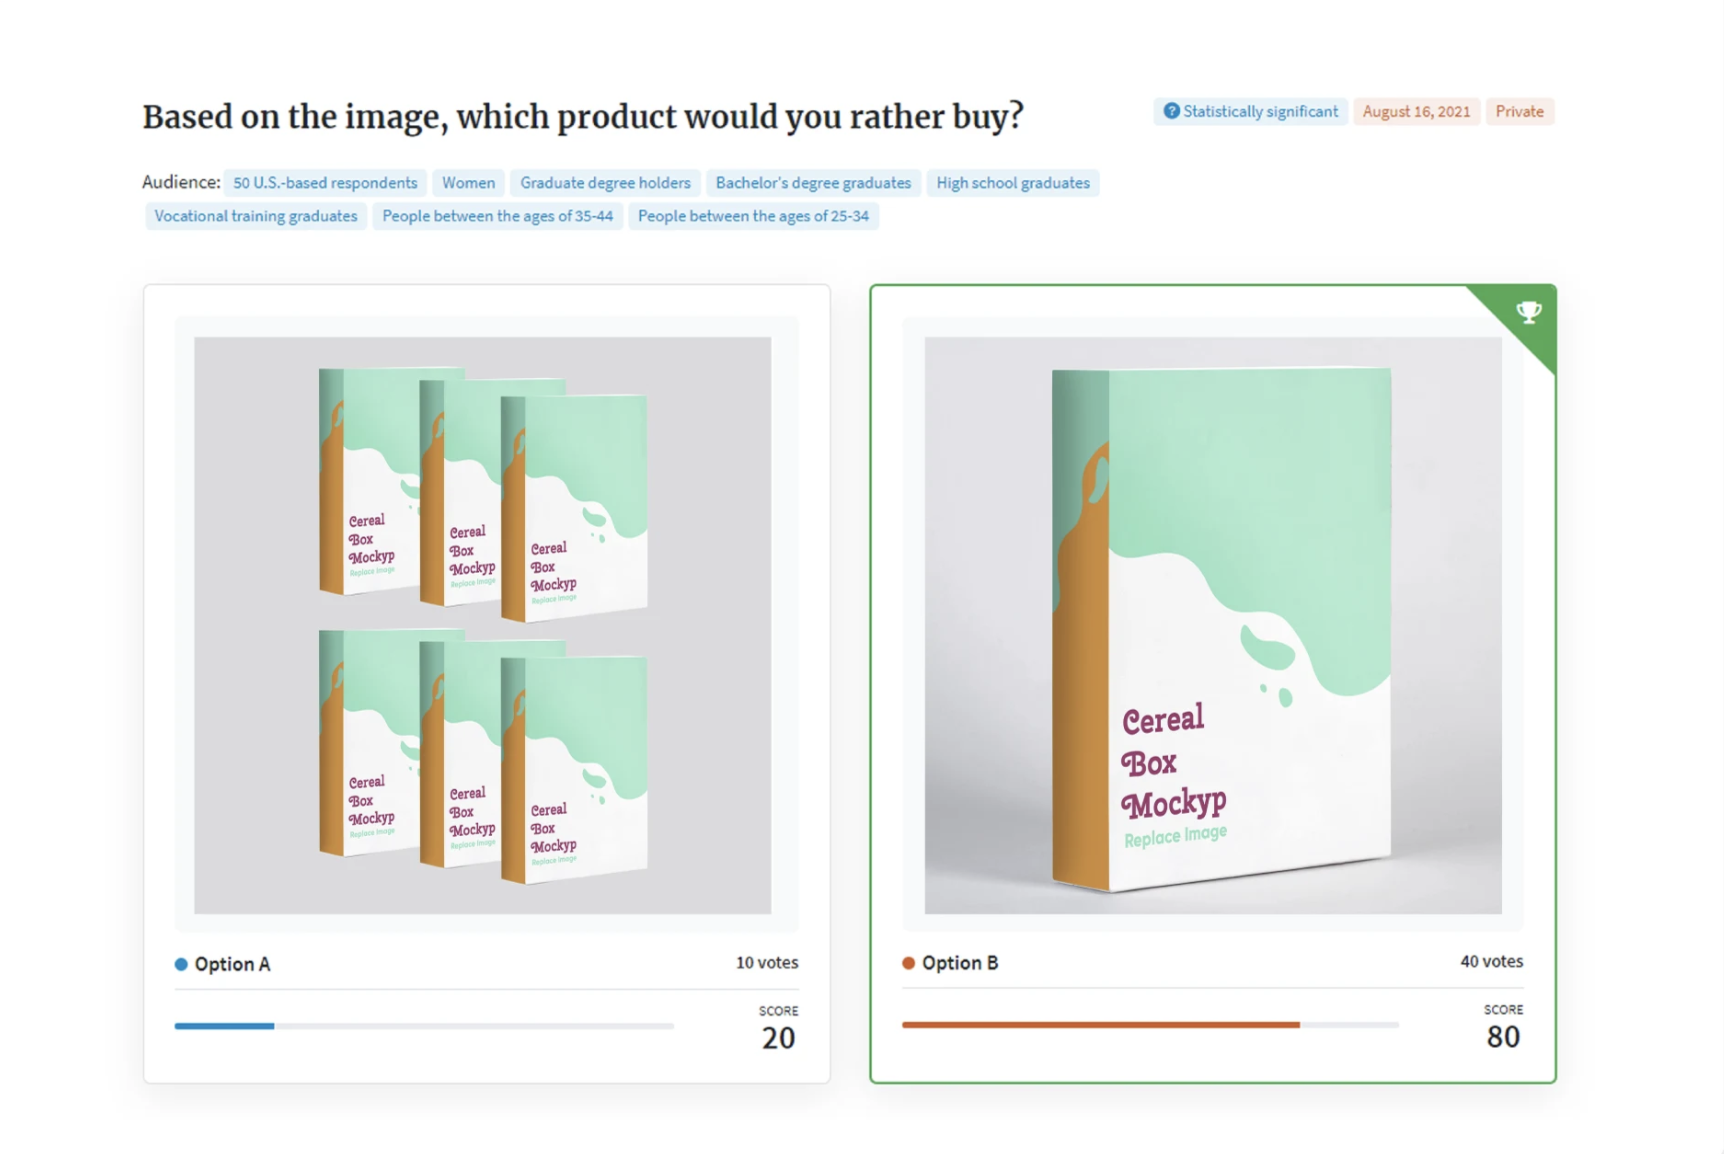Viewport: 1724px width, 1154px height.
Task: Click the orange dot next to Option B
Action: pos(908,963)
